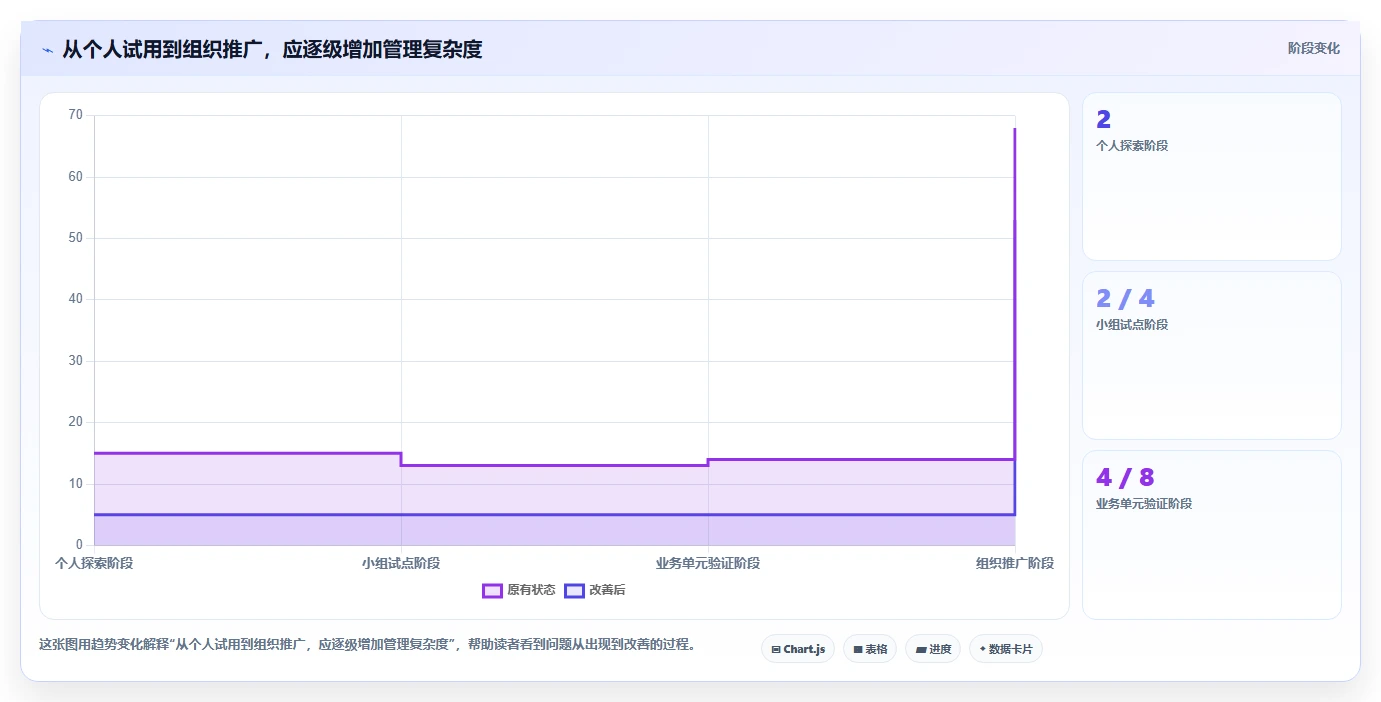Viewport: 1381px width, 702px height.
Task: Click the chart description caption below
Action: 367,644
